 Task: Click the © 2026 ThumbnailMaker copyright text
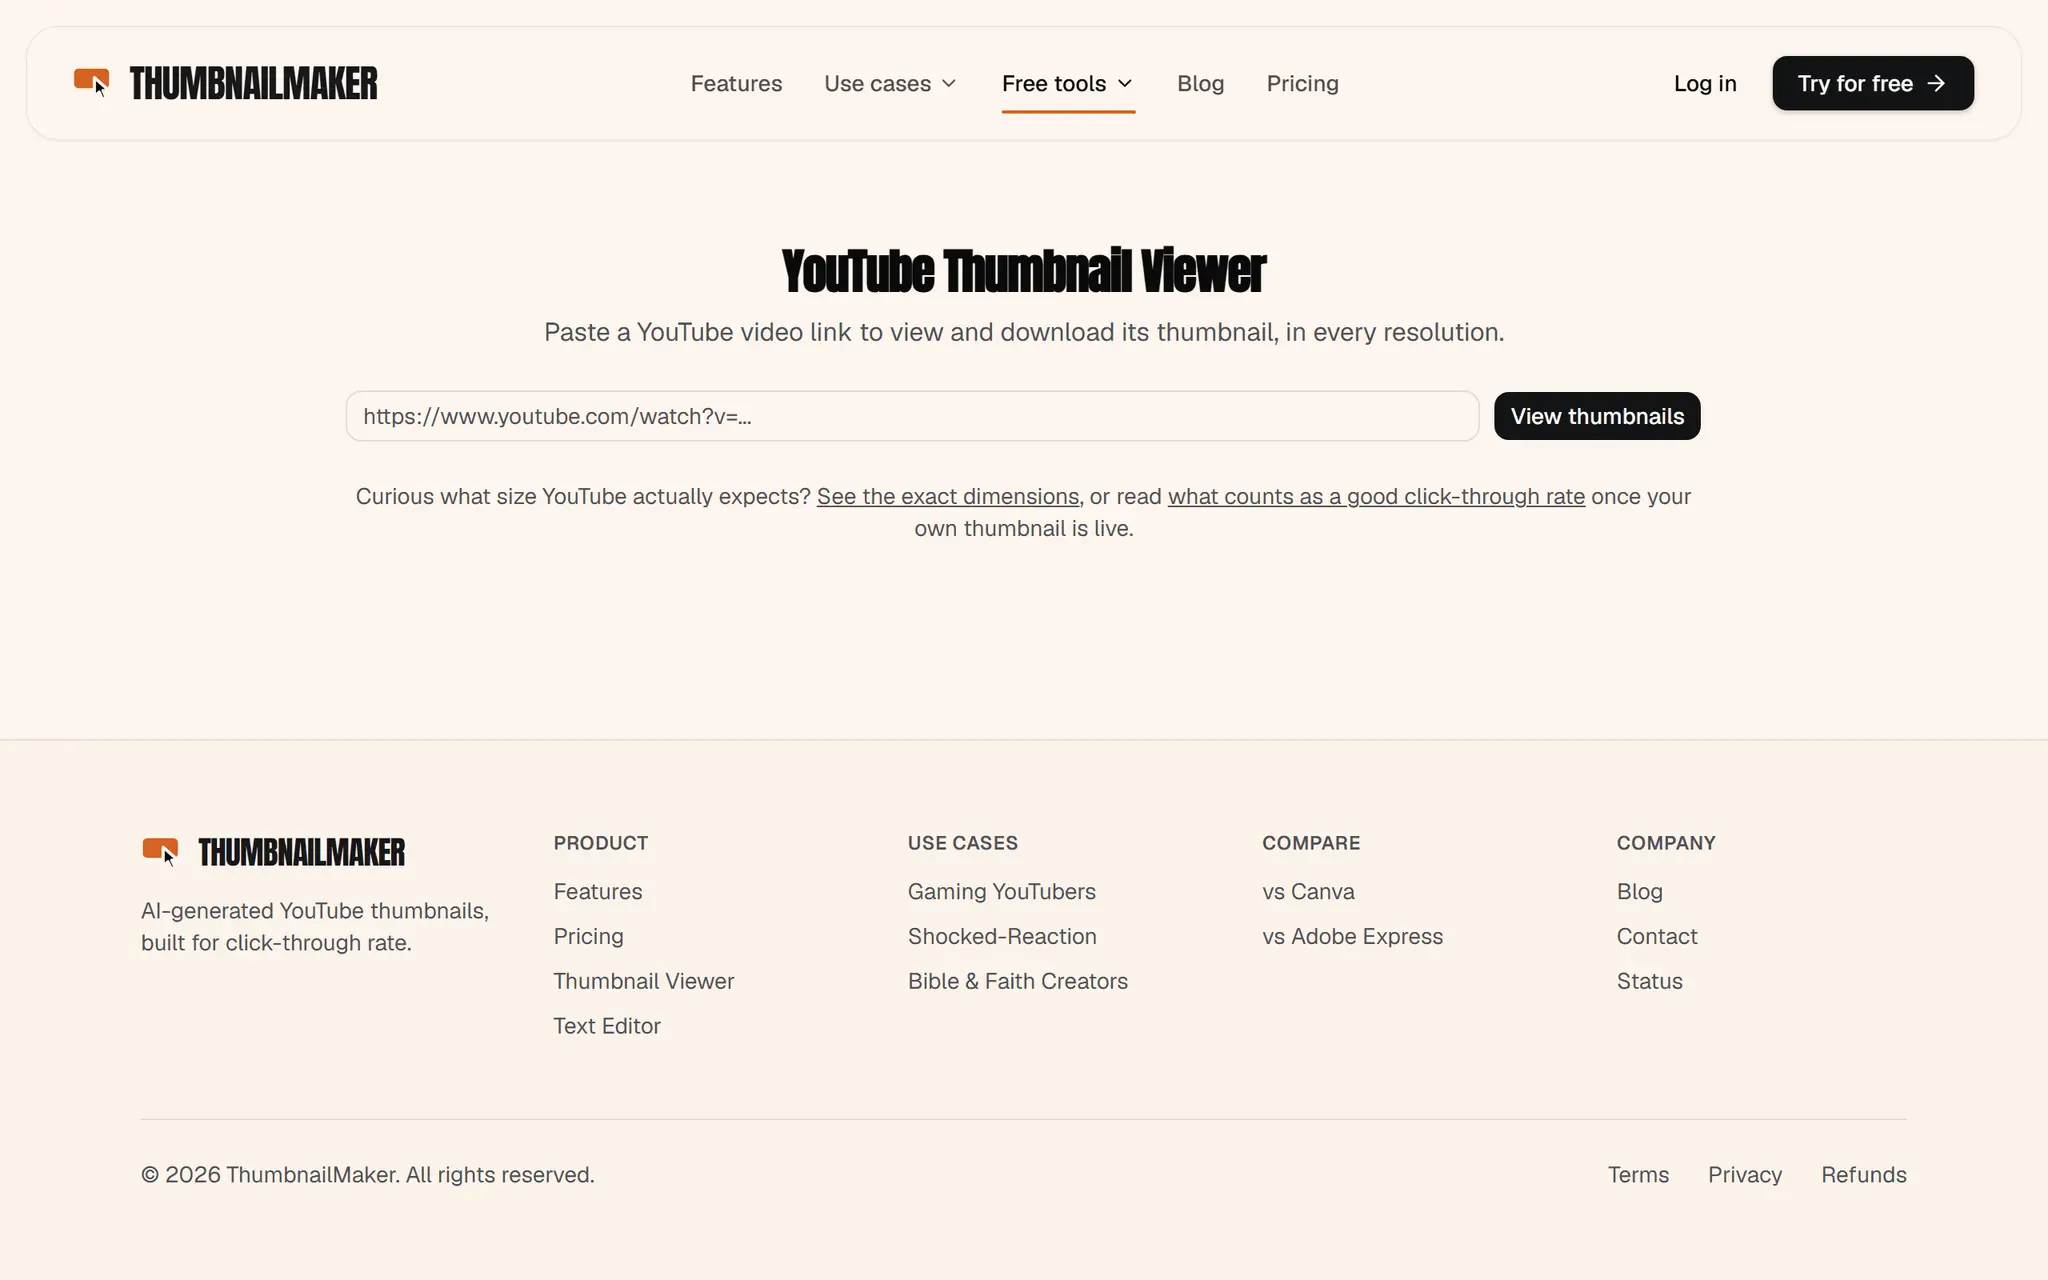(368, 1174)
